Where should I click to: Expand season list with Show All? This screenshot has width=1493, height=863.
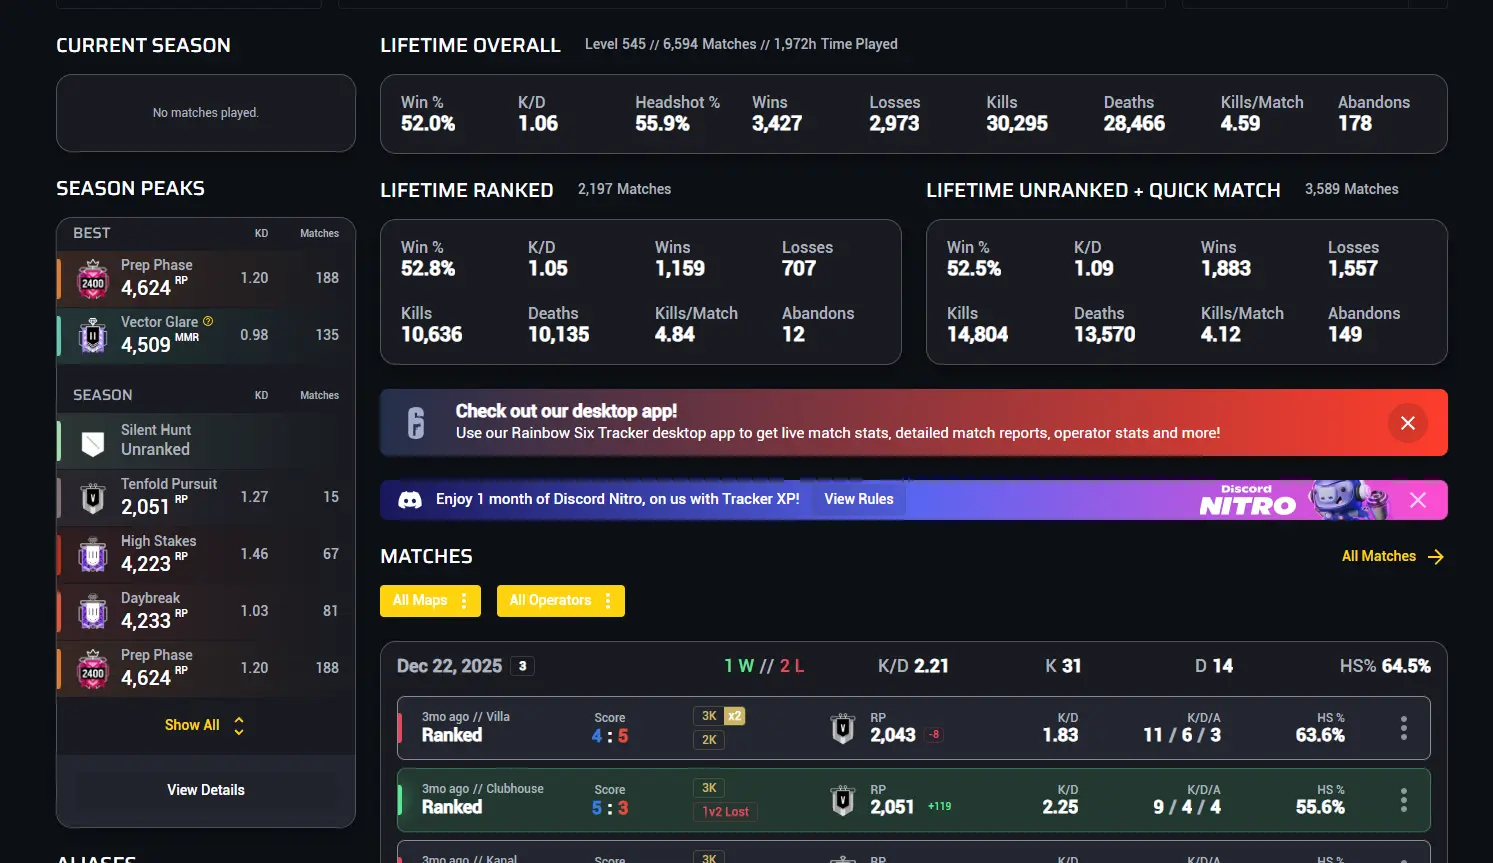(205, 725)
